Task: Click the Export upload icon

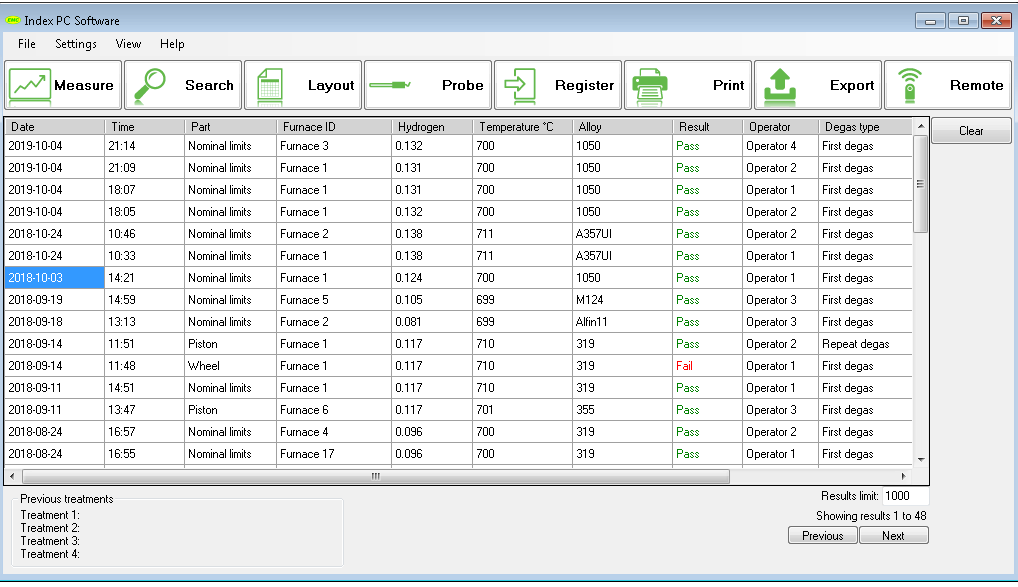Action: click(780, 85)
